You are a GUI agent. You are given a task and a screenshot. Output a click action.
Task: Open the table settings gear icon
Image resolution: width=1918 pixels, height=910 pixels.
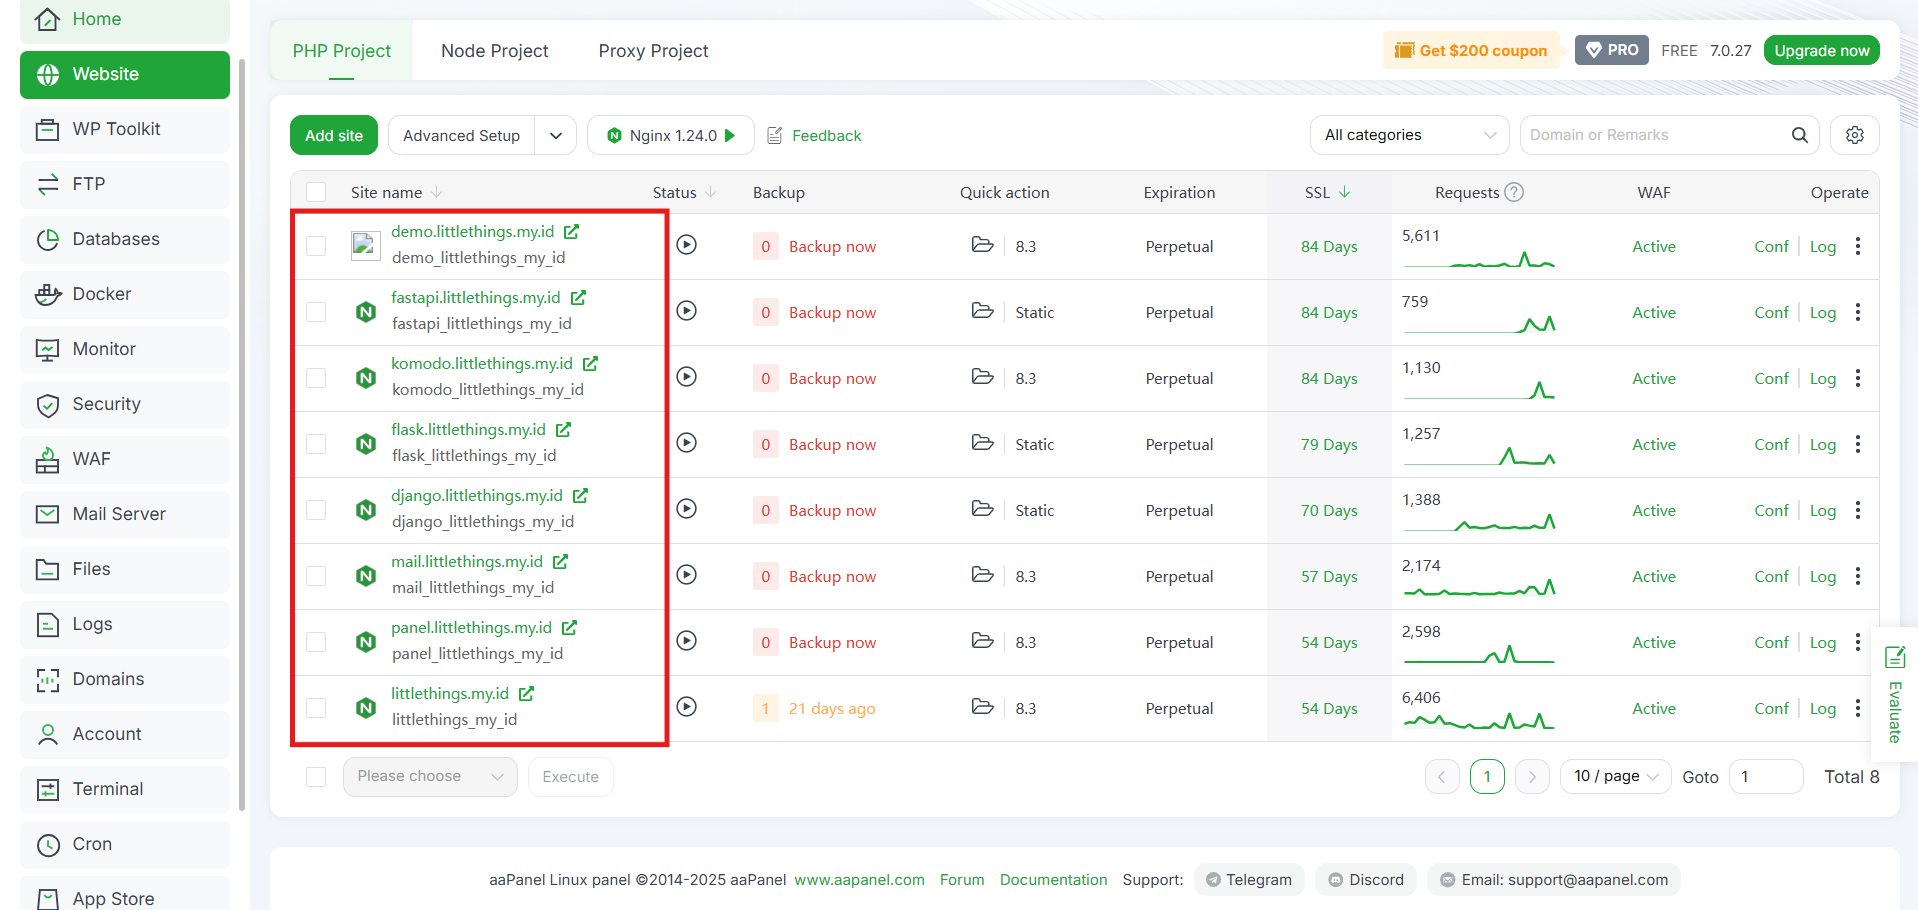(1854, 135)
